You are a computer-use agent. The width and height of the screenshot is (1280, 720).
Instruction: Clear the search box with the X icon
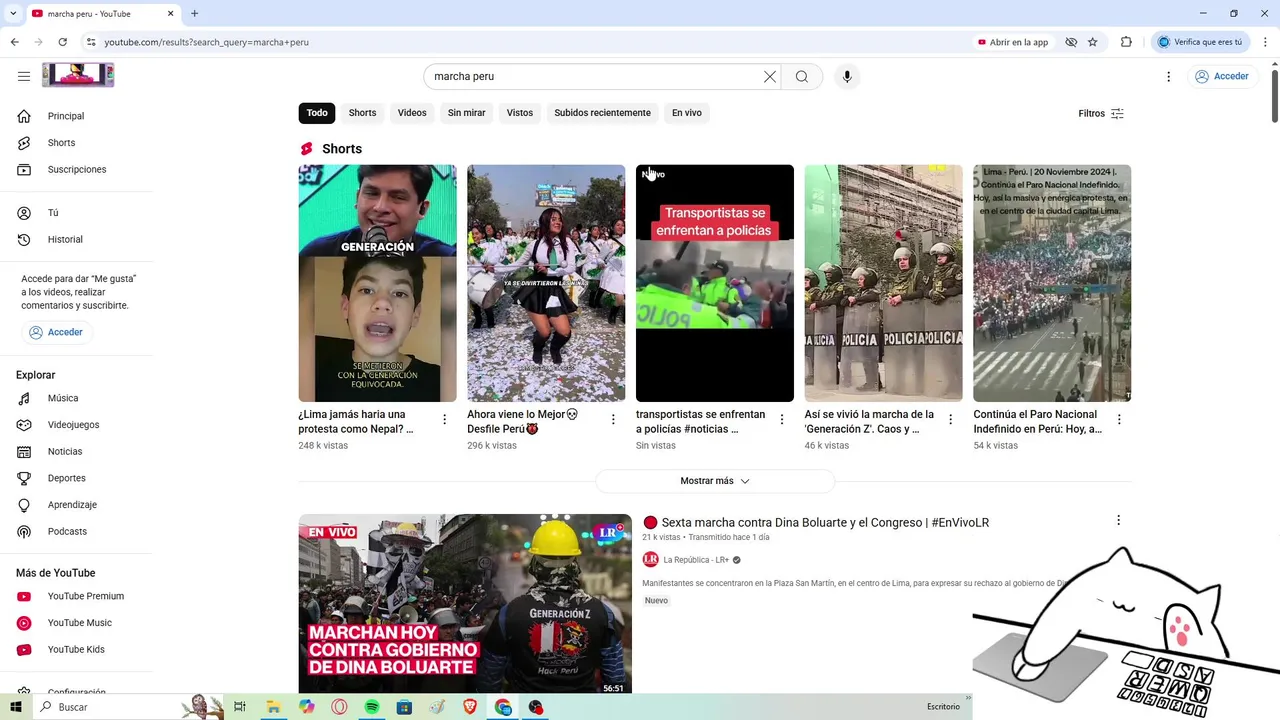pos(770,77)
